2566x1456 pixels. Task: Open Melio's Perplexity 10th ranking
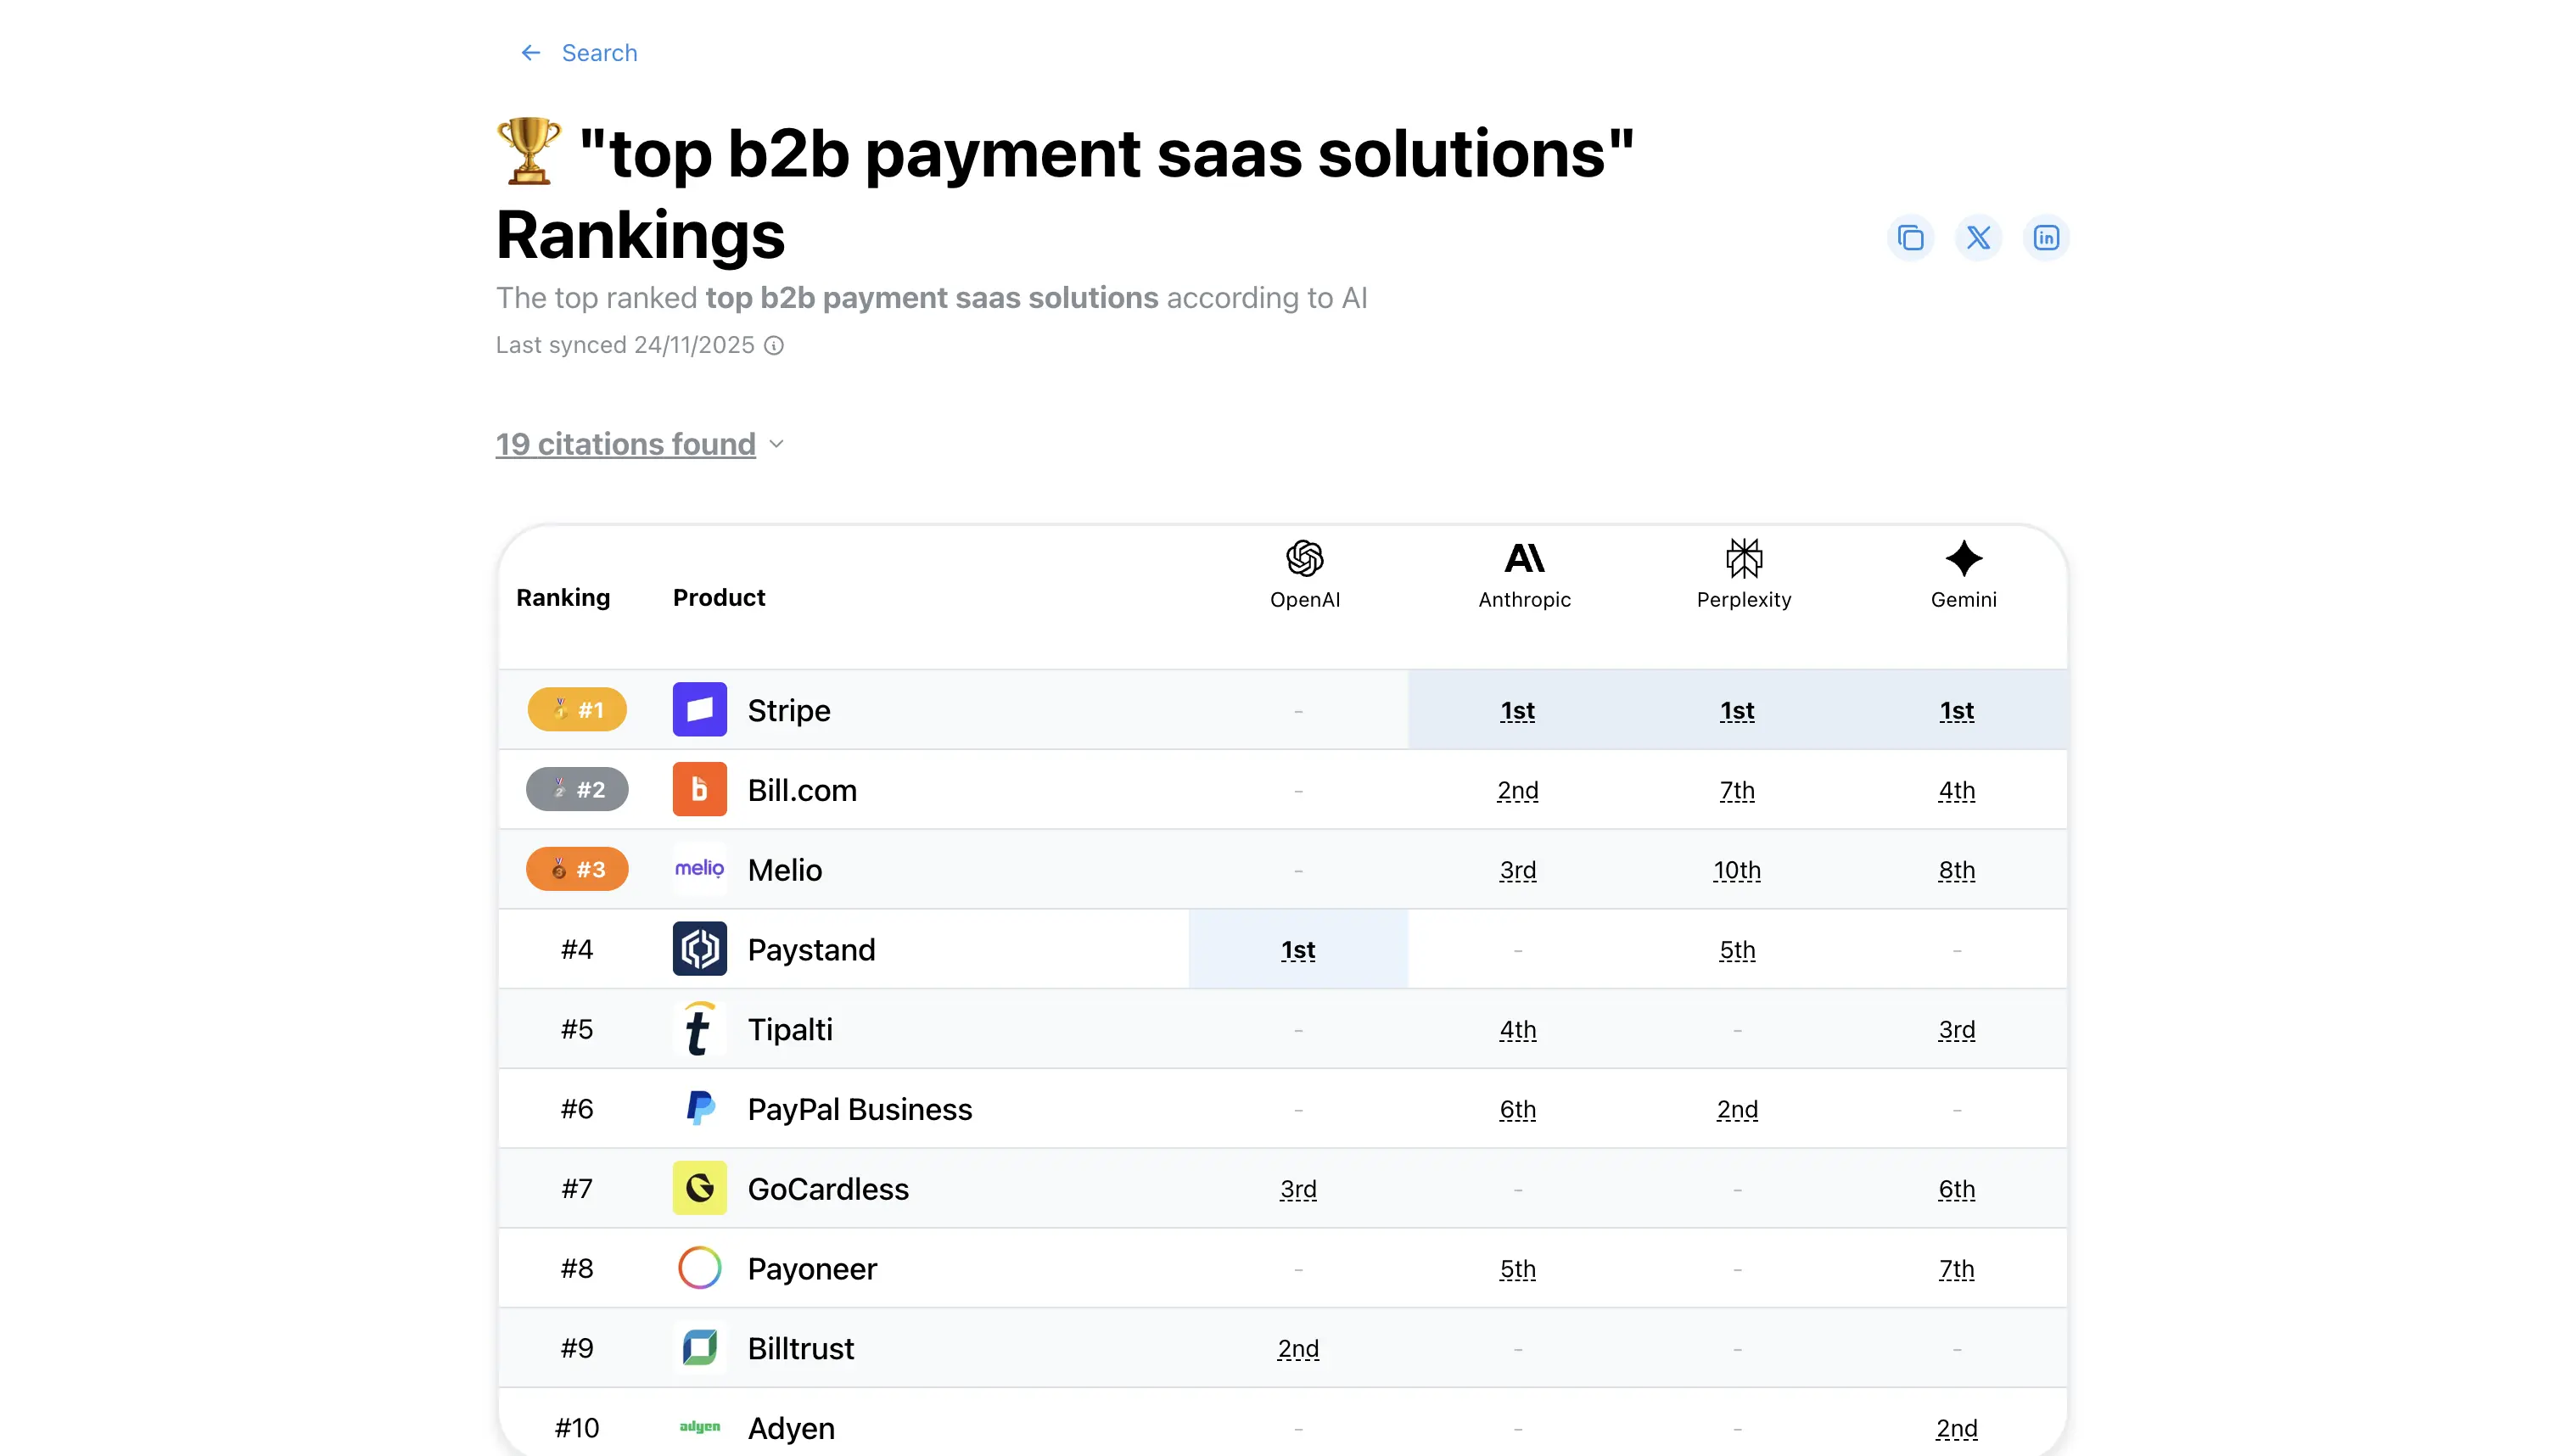point(1736,871)
